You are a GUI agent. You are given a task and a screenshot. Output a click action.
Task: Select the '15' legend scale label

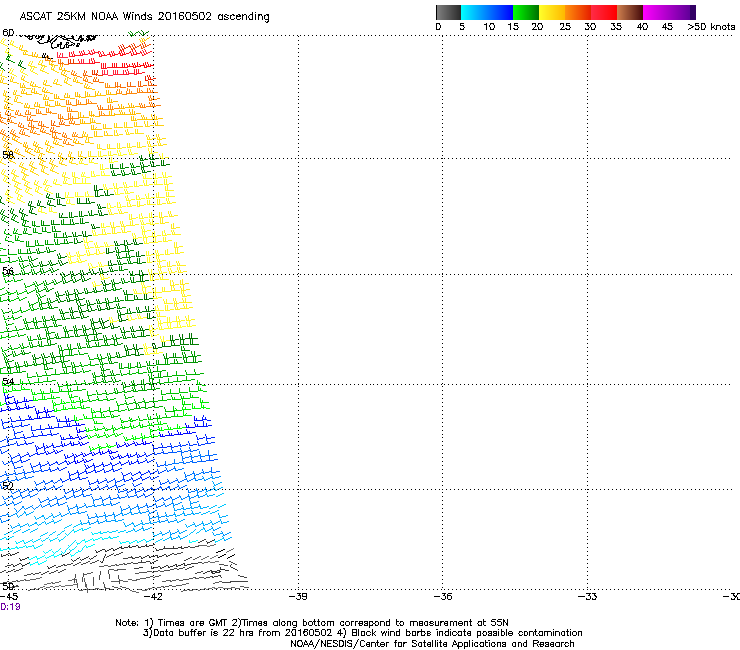tap(513, 27)
